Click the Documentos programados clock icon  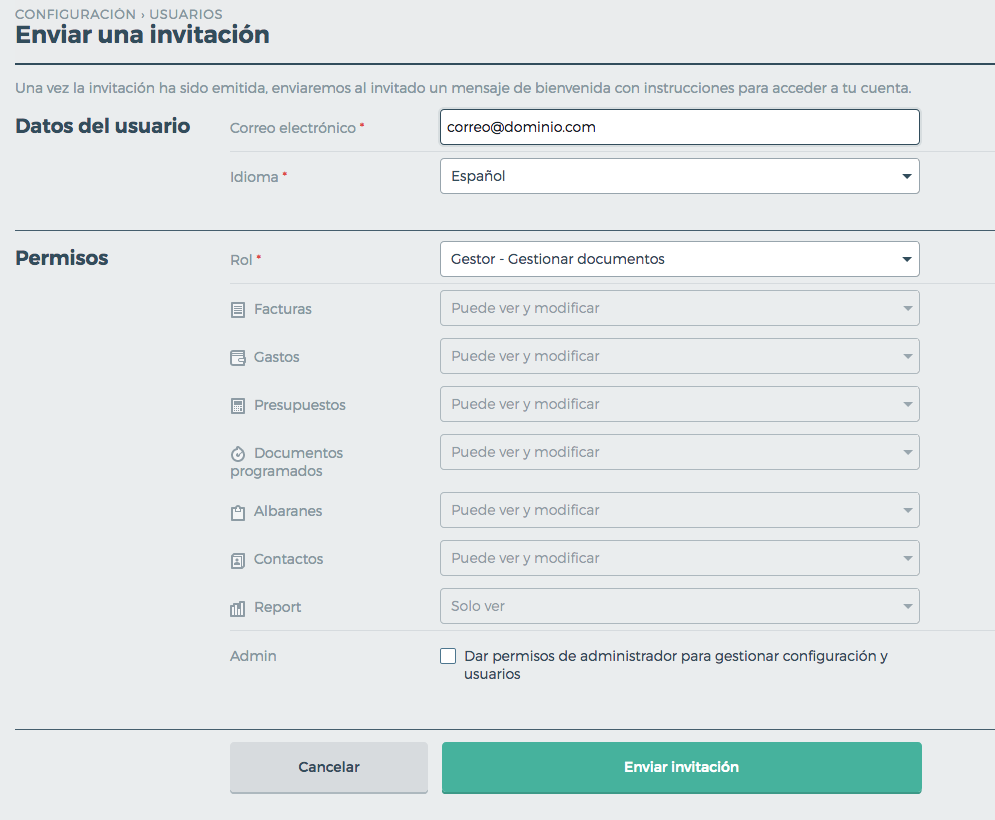[237, 454]
